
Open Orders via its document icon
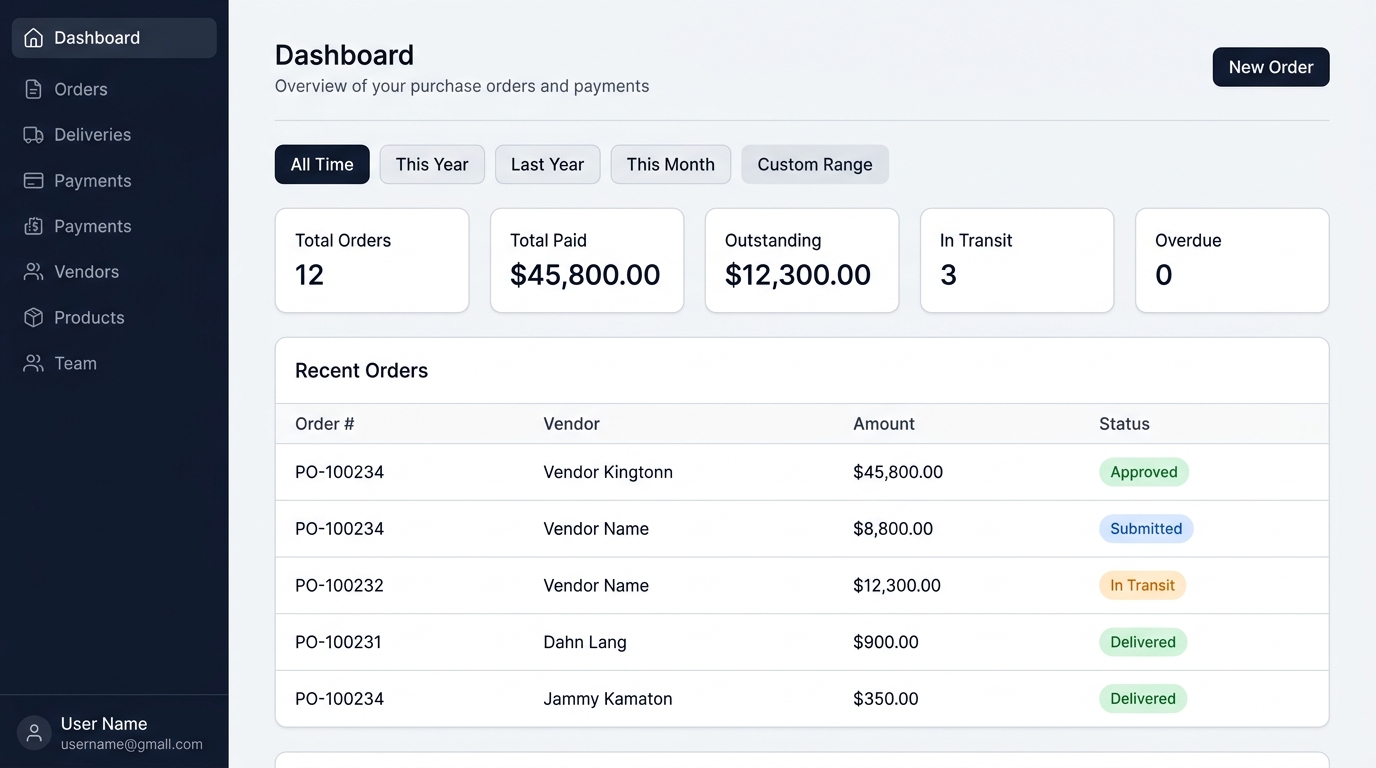(x=34, y=89)
